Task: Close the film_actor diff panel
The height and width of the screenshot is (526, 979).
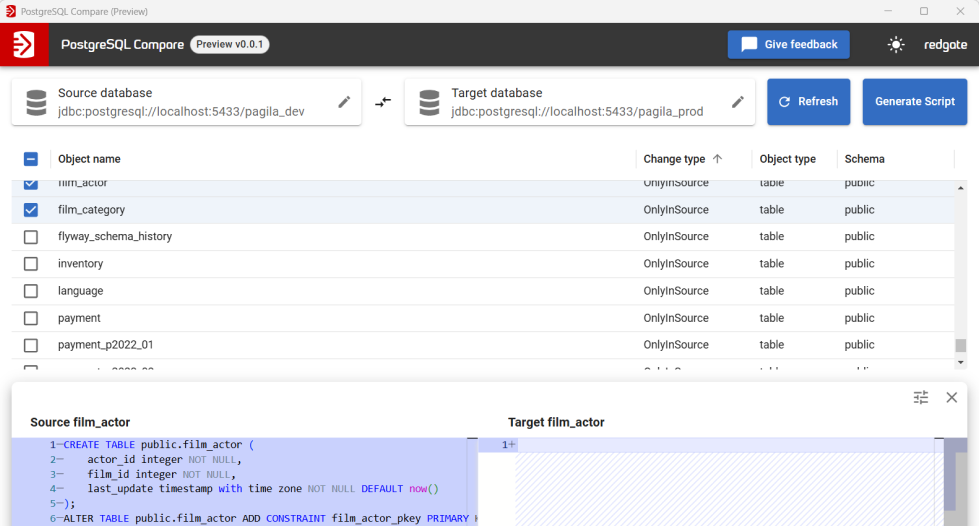Action: [x=952, y=397]
